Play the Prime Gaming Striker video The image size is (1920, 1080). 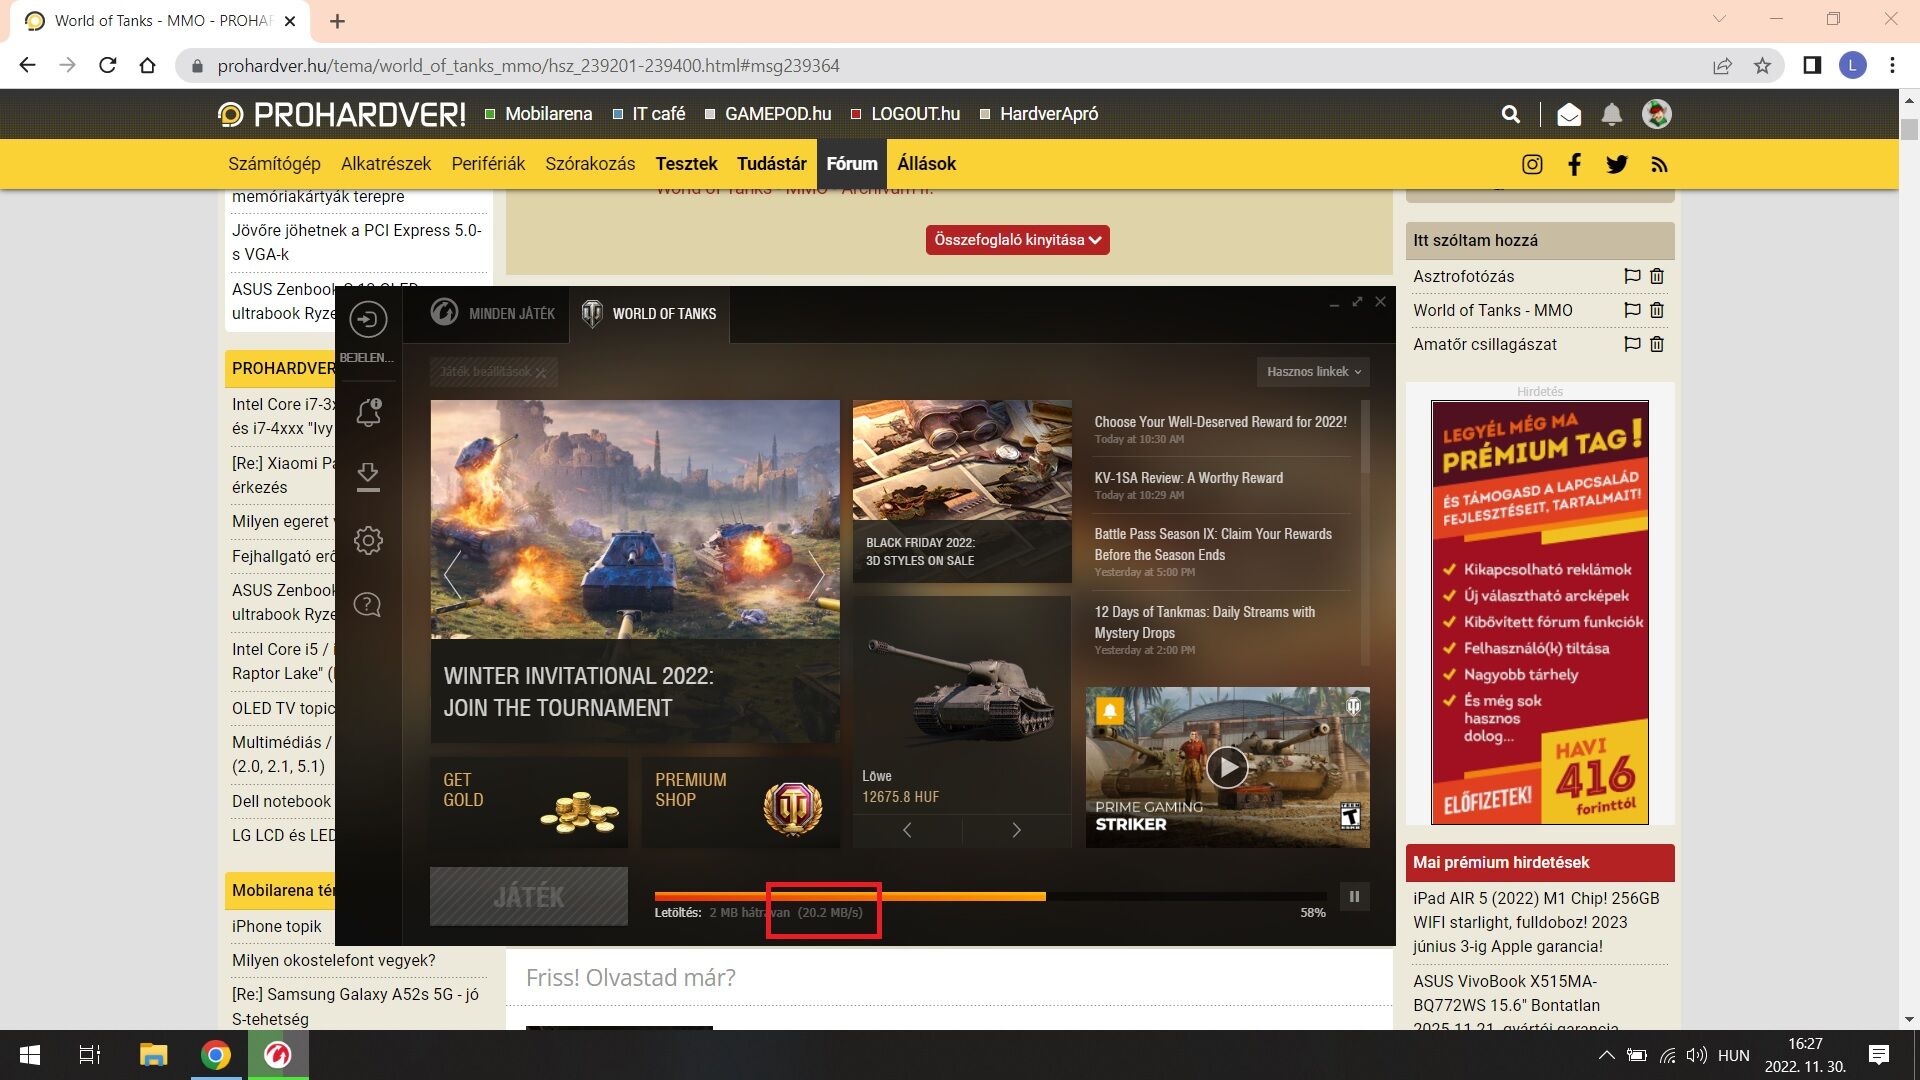click(x=1226, y=768)
